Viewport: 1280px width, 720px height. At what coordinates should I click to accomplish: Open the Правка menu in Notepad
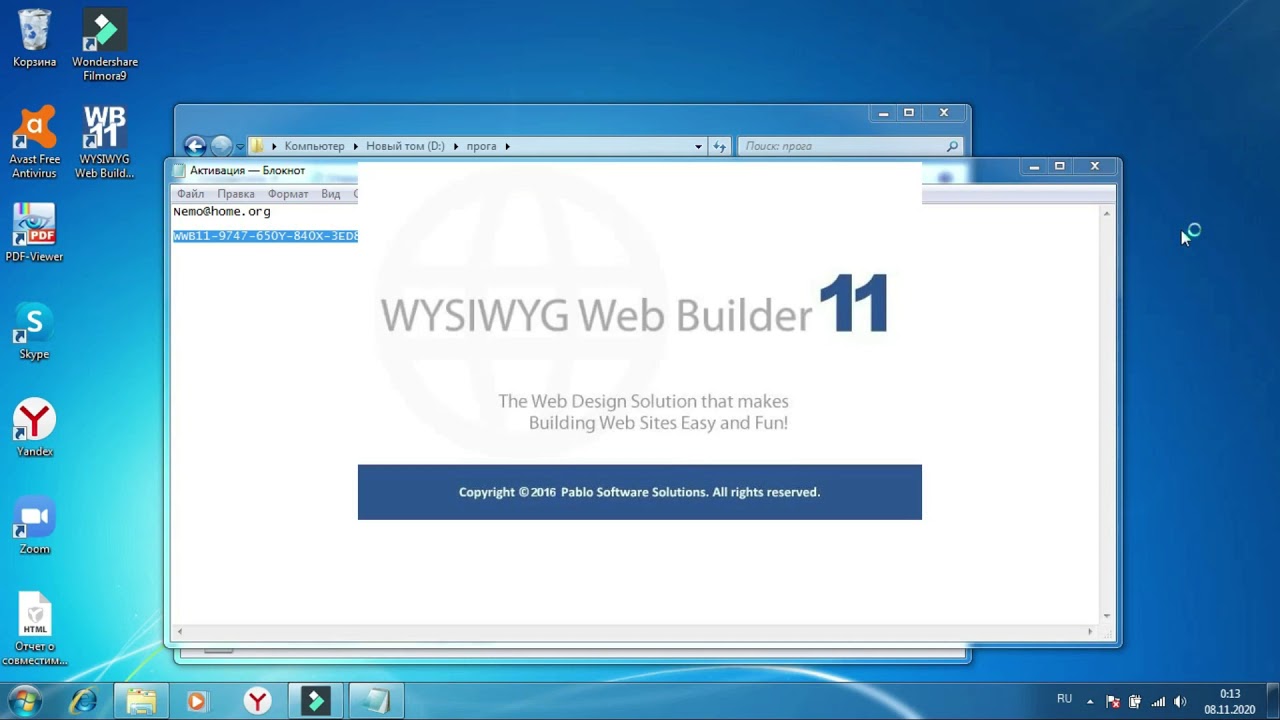236,194
